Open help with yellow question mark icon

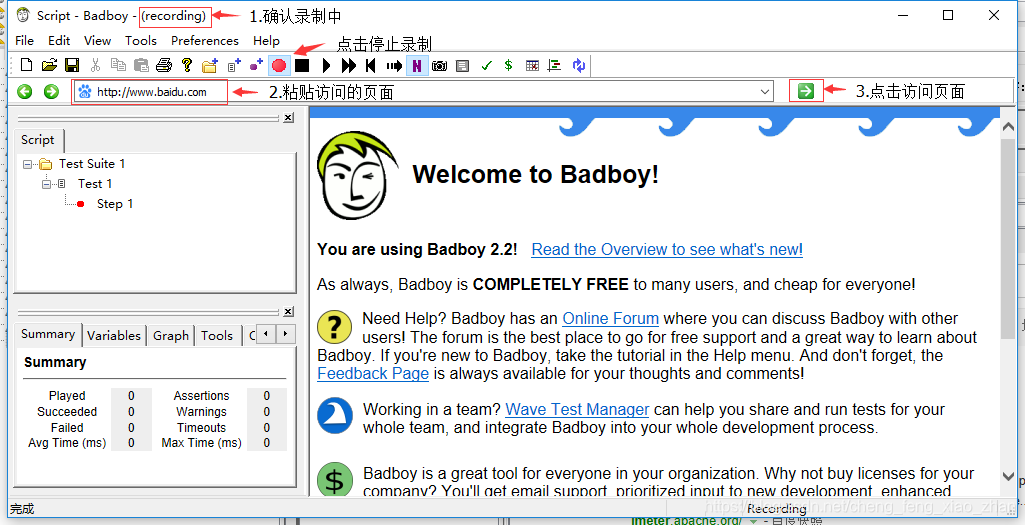(187, 65)
